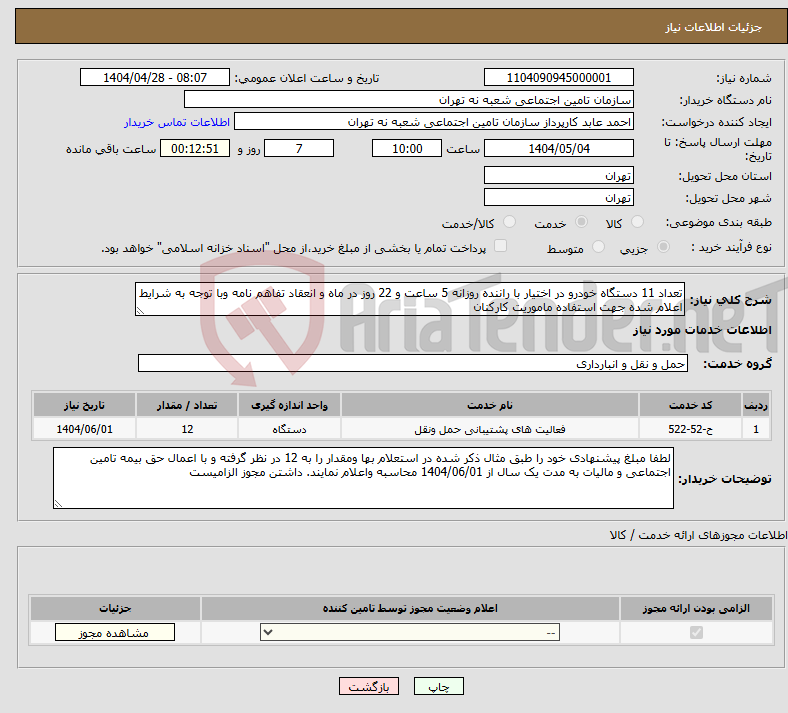Click the resize handle of توضیحات خریدار box
788x713 pixels.
[x=58, y=503]
